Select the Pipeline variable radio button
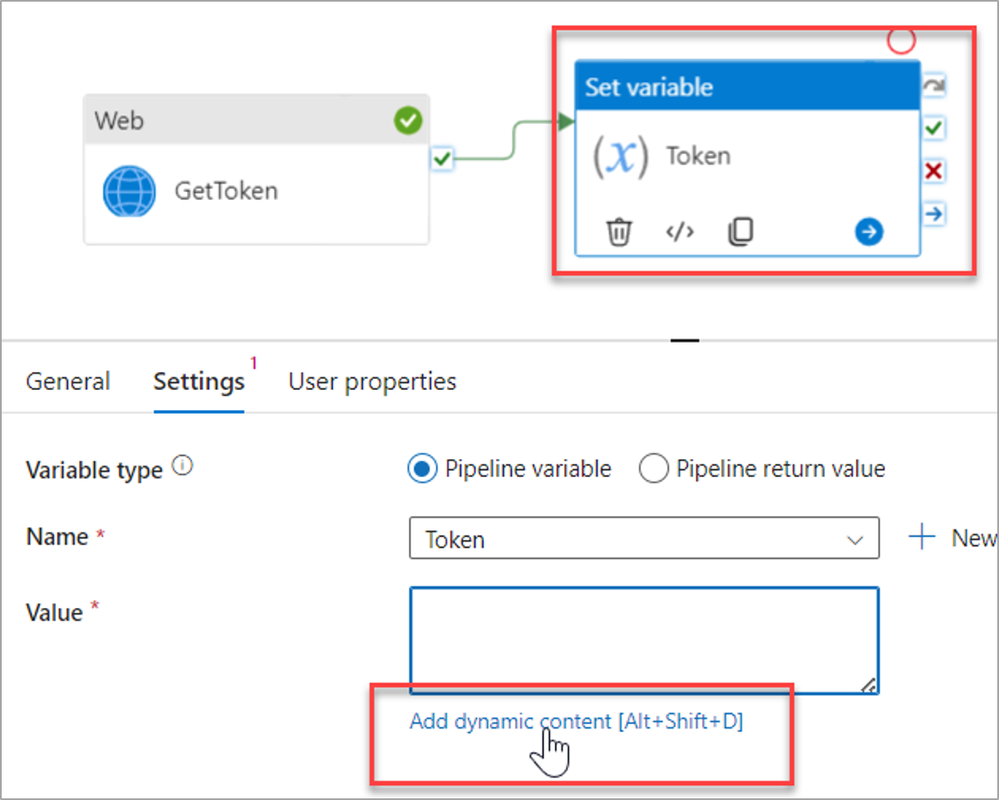Screen dimensions: 999x800 point(423,468)
